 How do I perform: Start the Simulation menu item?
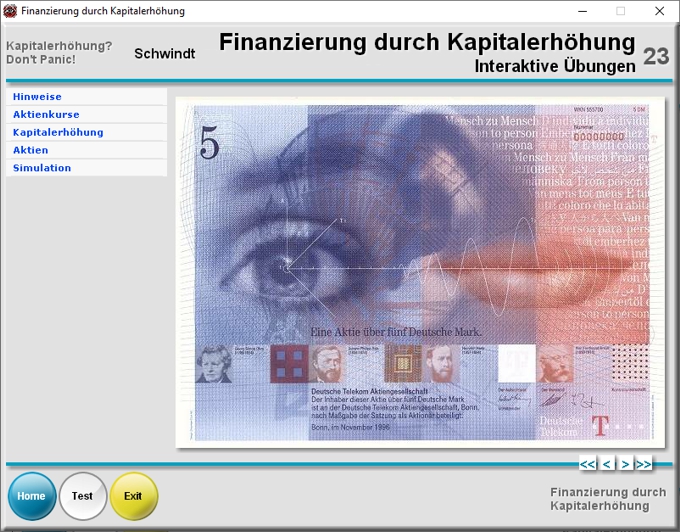coord(42,168)
